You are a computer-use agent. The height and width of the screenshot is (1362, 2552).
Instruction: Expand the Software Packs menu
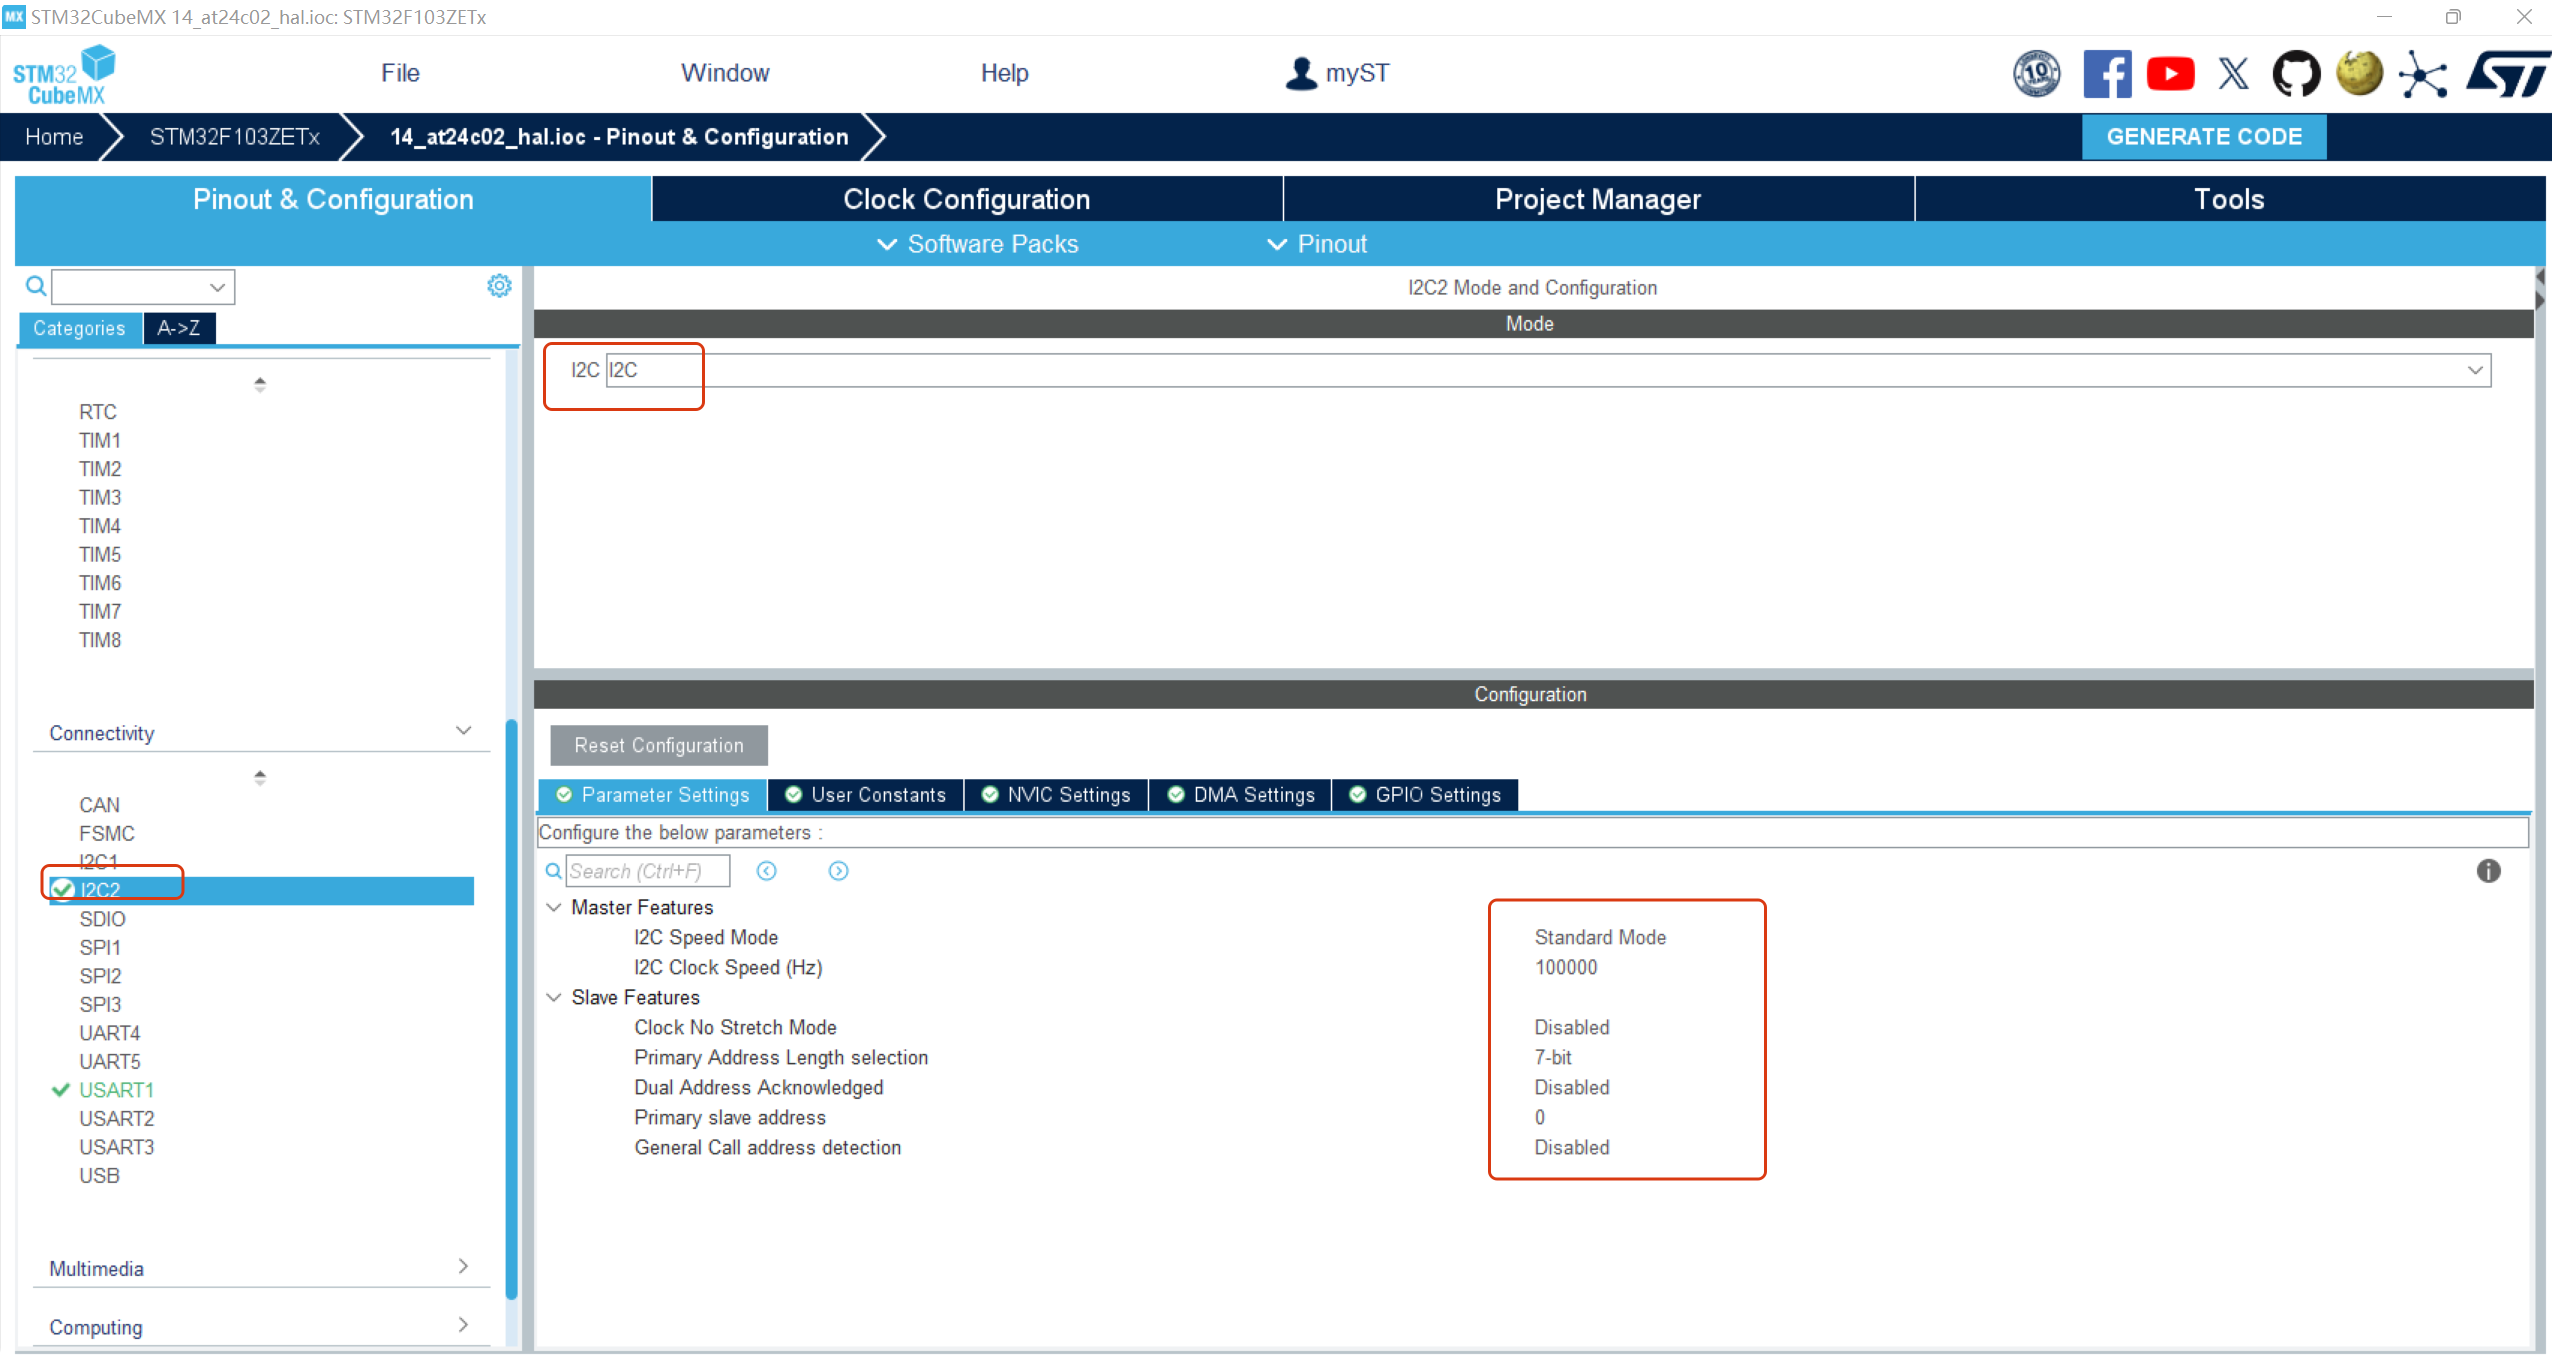pyautogui.click(x=977, y=244)
